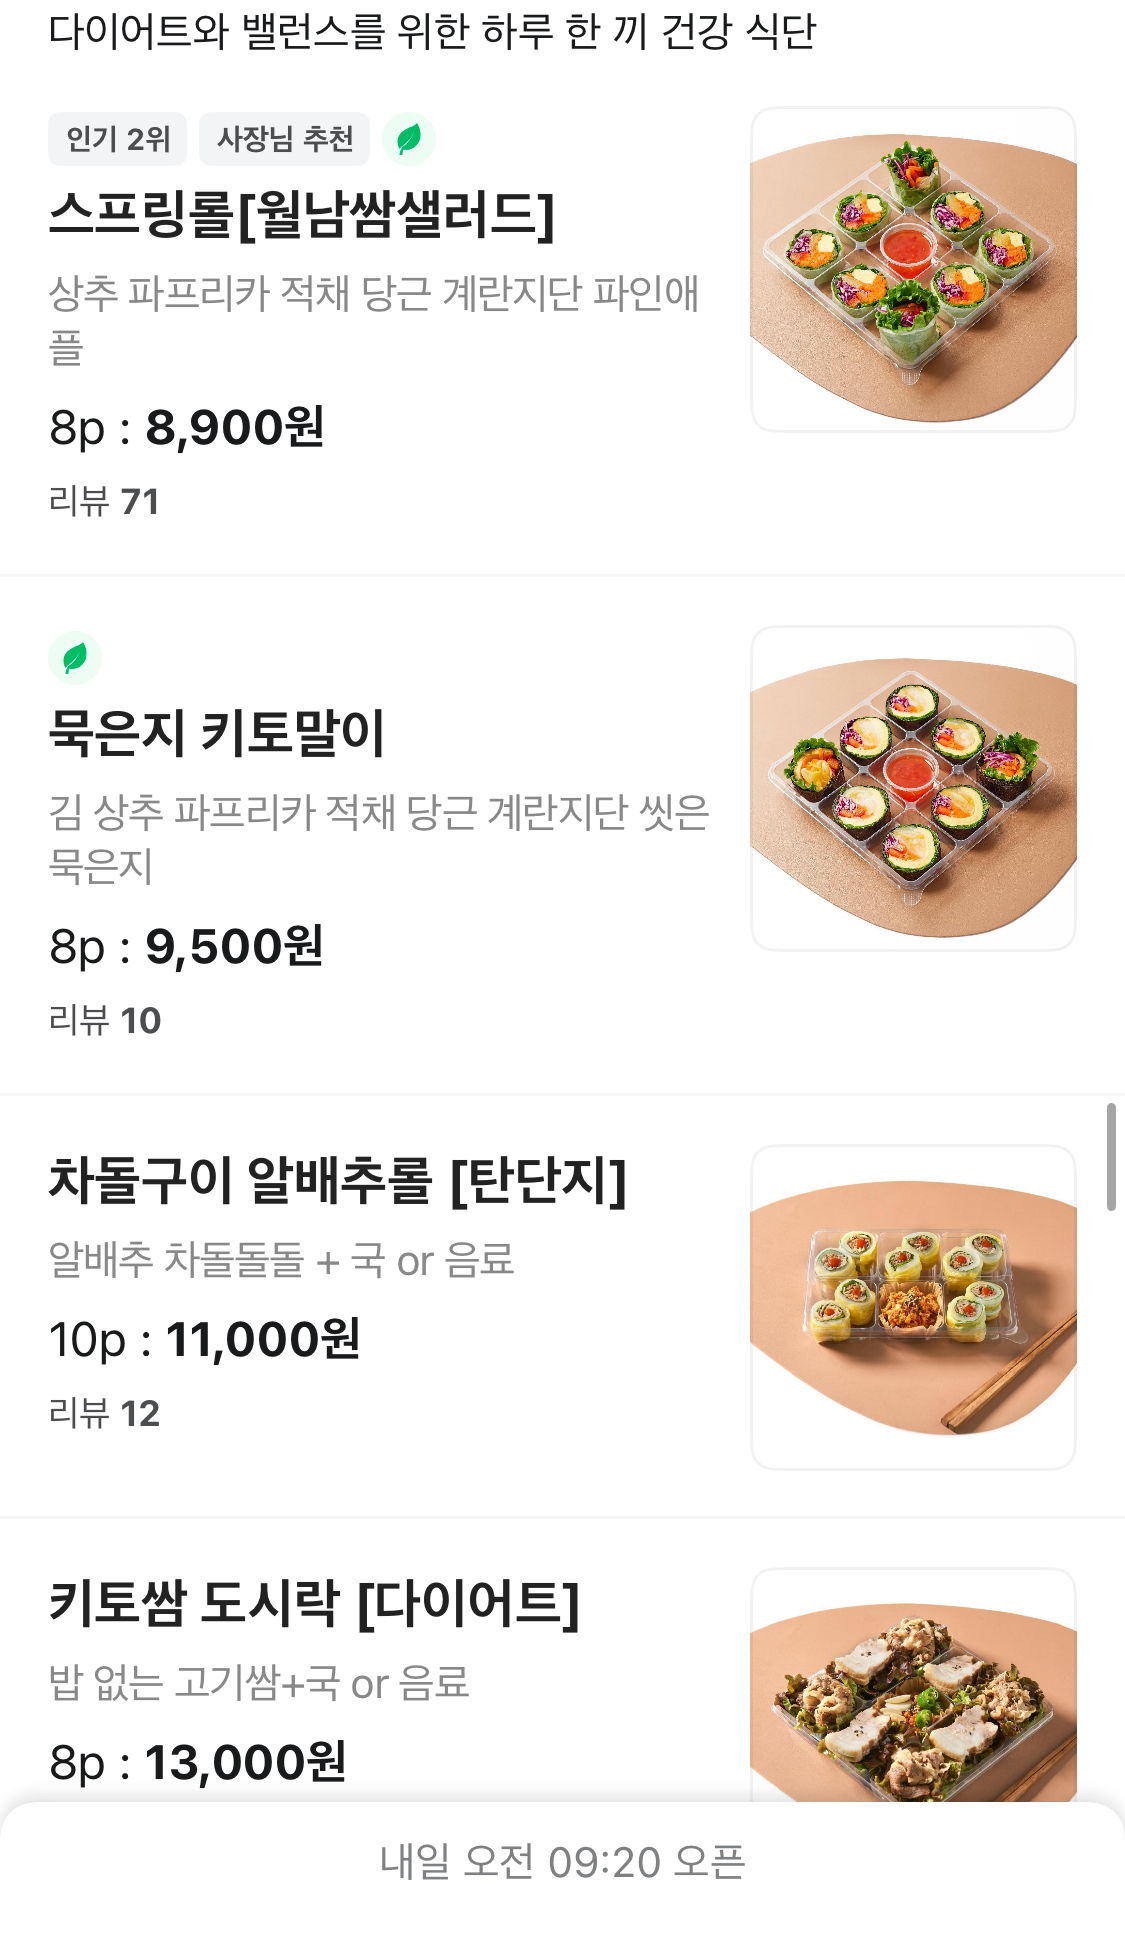Tap green leaf icon beside 사장님 추천 badge

[x=409, y=139]
